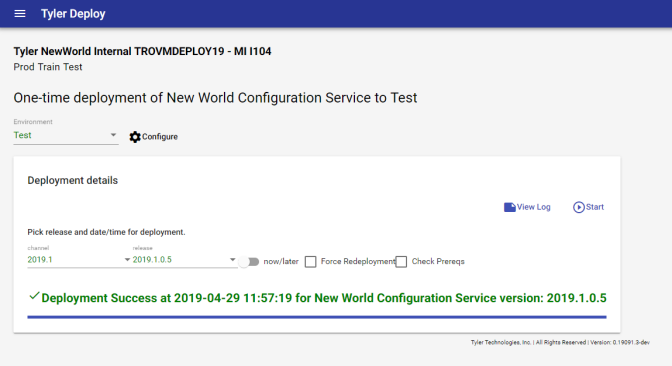Enable the Force Redeployment checkbox
This screenshot has width=672, height=366.
[311, 261]
